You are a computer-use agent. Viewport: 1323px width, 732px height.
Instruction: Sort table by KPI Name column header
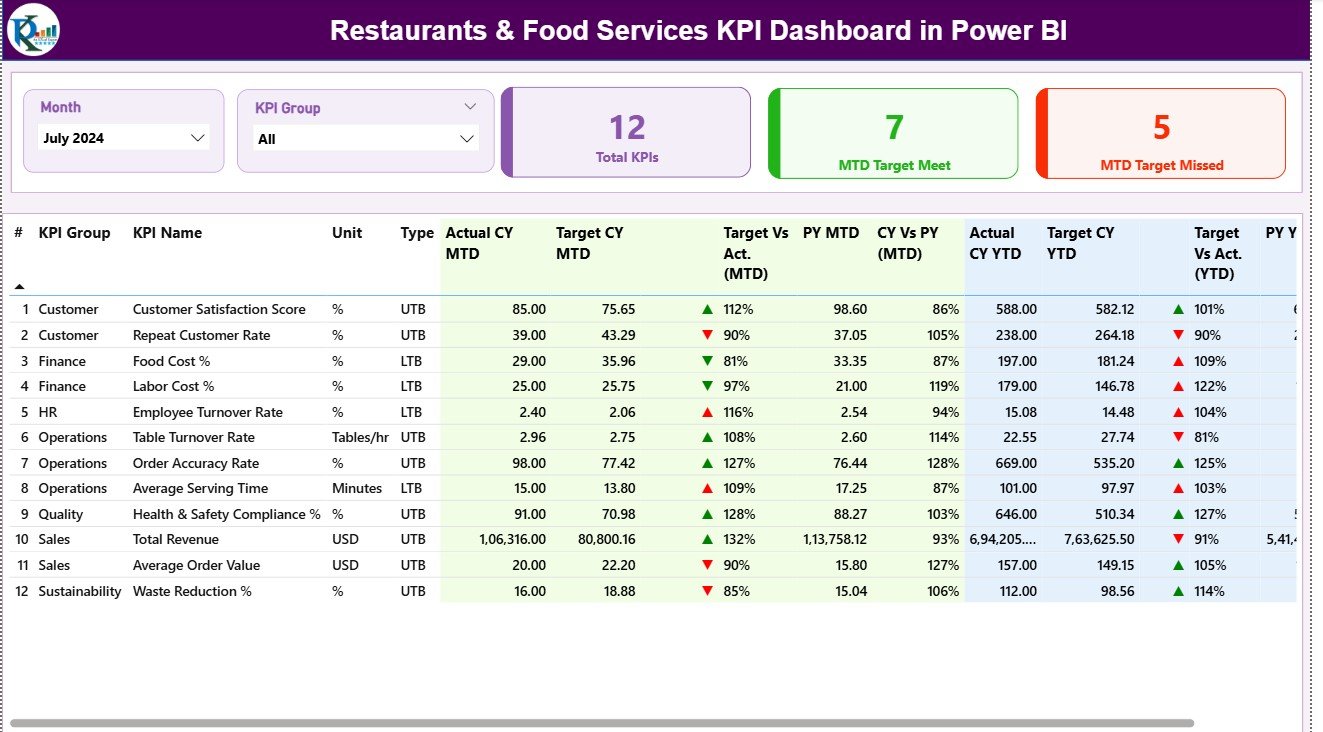(167, 233)
